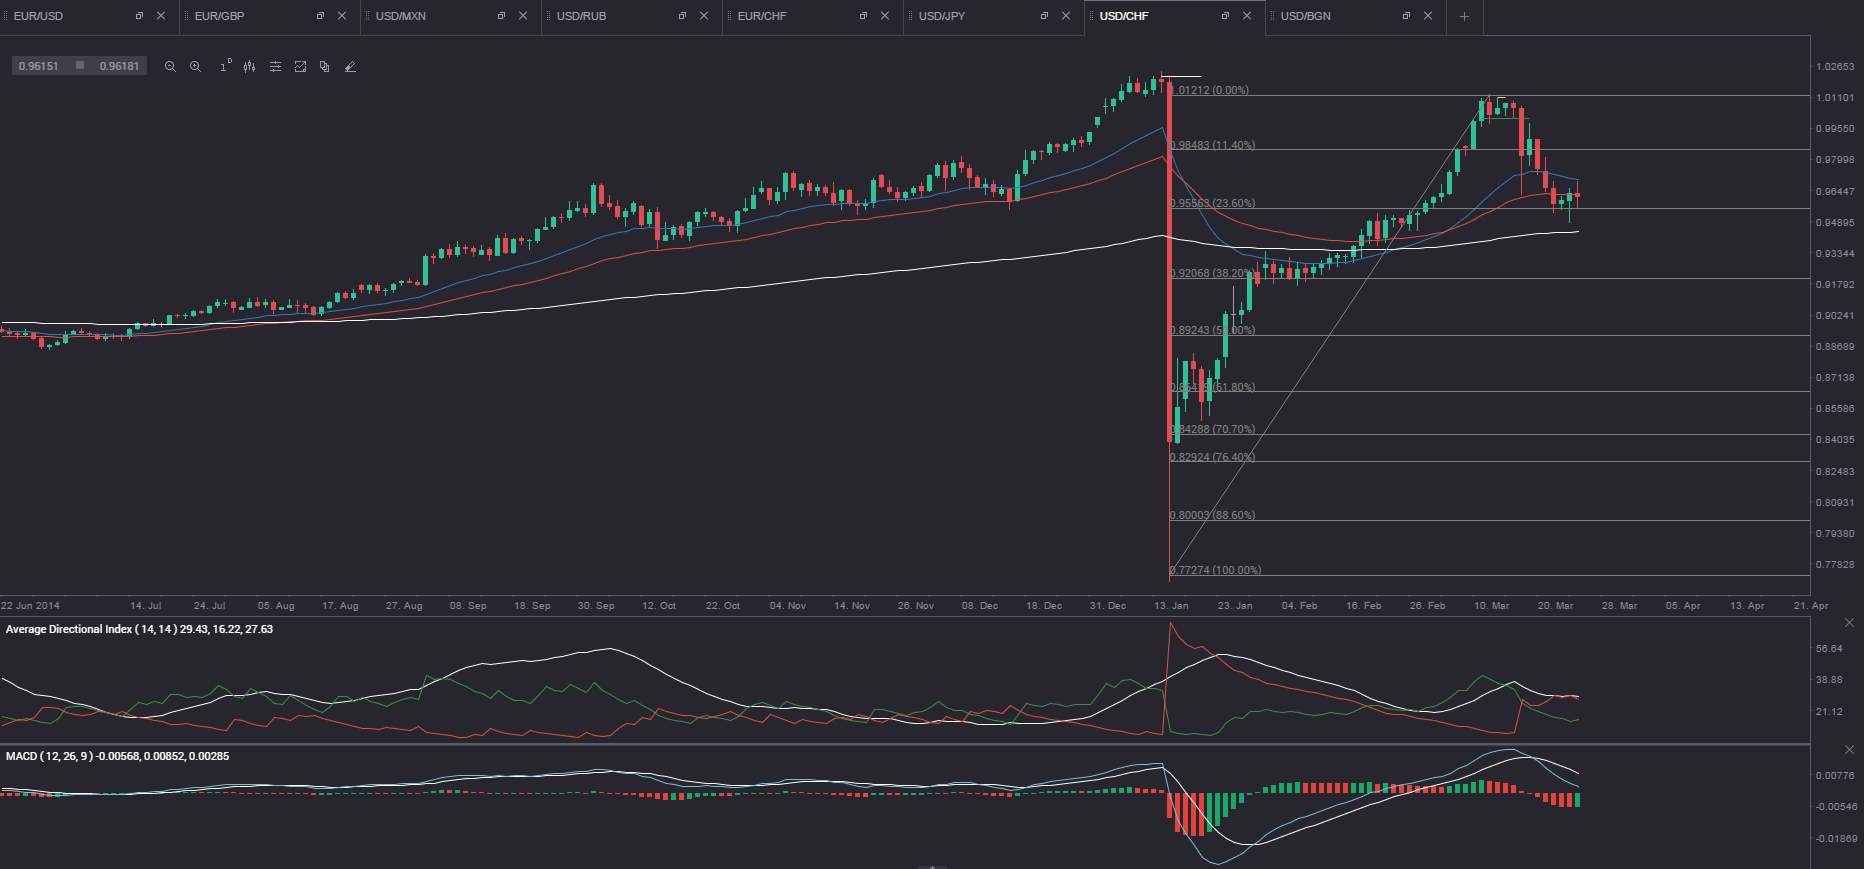
Task: Open the indicators settings icon
Action: pyautogui.click(x=275, y=67)
